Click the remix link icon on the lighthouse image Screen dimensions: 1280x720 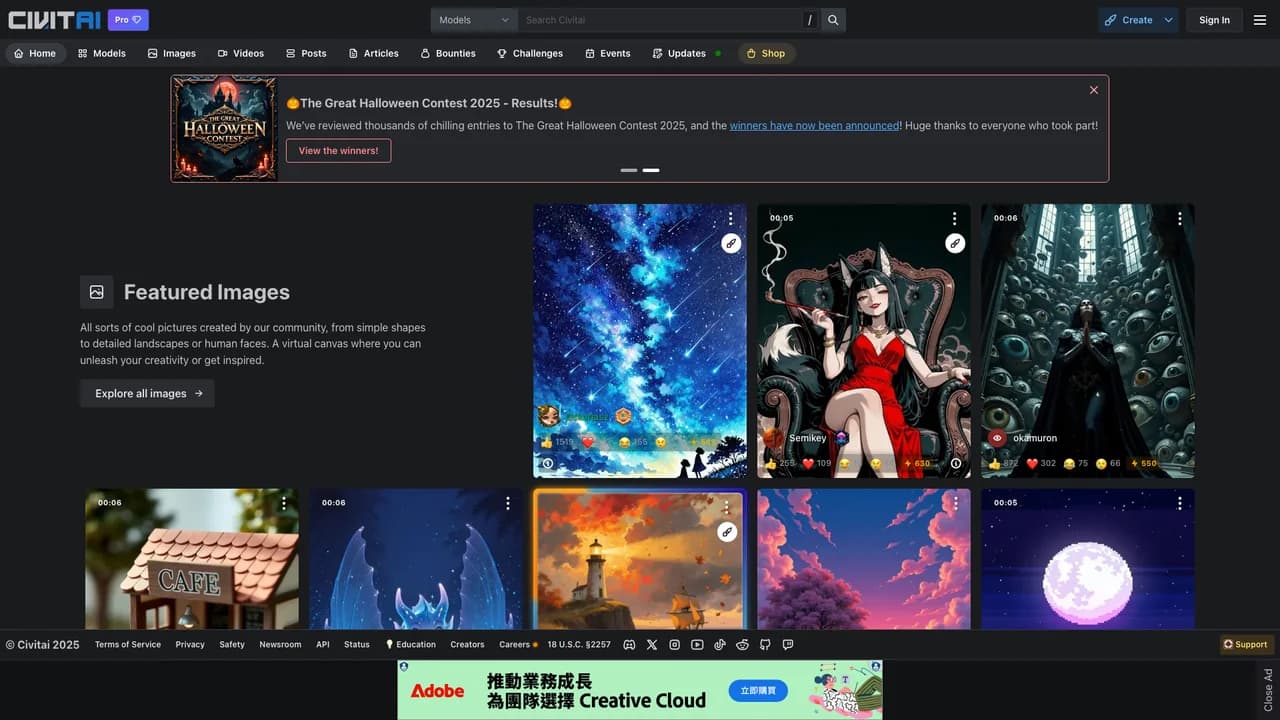coord(727,532)
